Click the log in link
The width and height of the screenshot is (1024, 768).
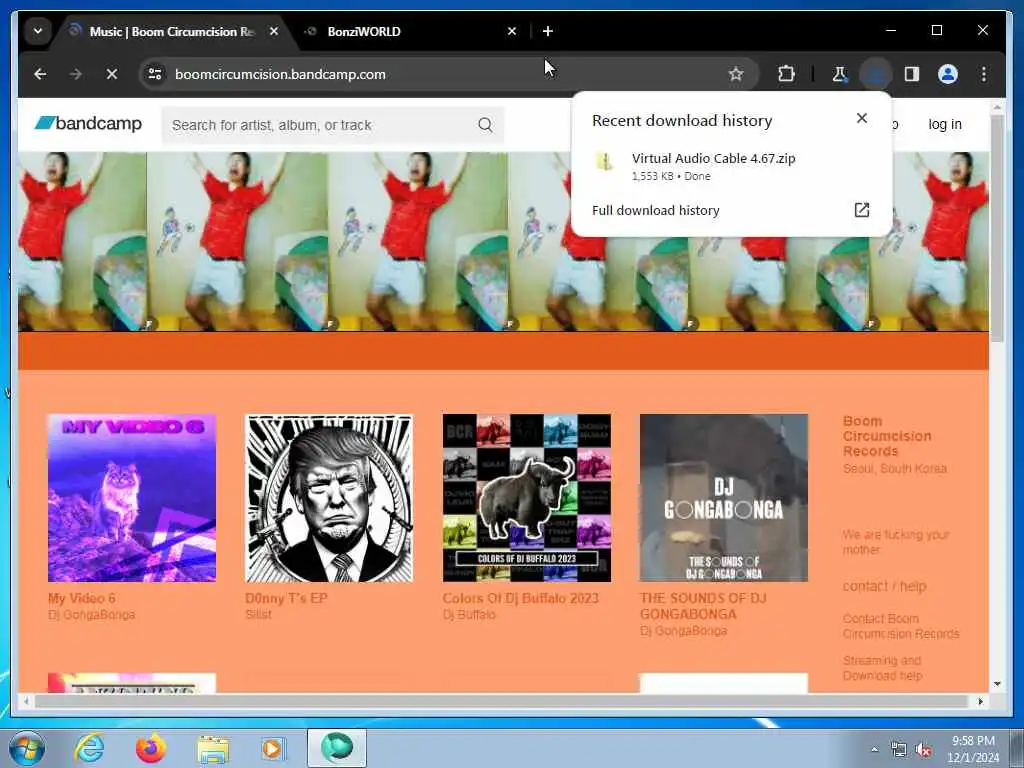tap(945, 124)
